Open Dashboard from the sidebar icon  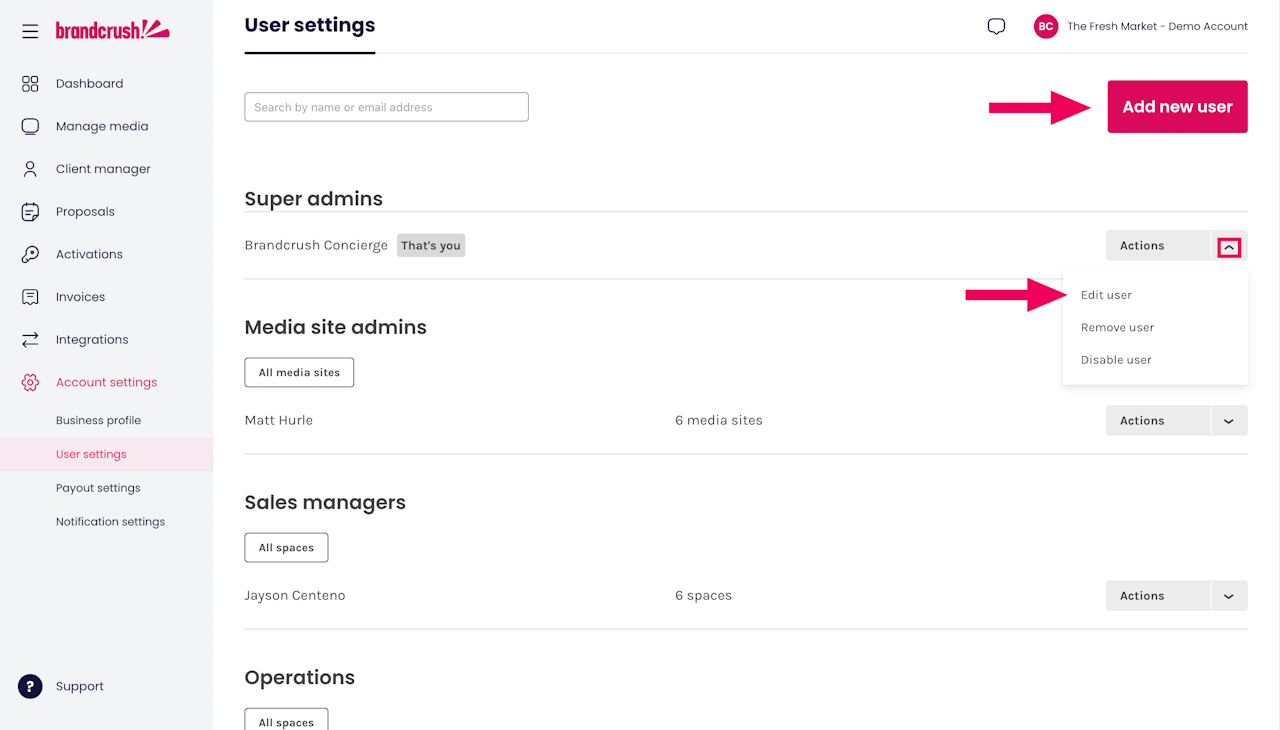click(x=30, y=84)
